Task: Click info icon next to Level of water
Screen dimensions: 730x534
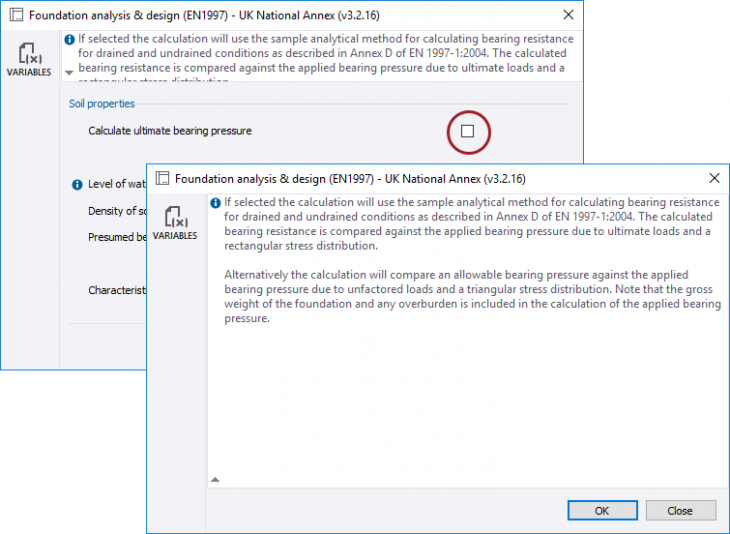Action: click(77, 185)
